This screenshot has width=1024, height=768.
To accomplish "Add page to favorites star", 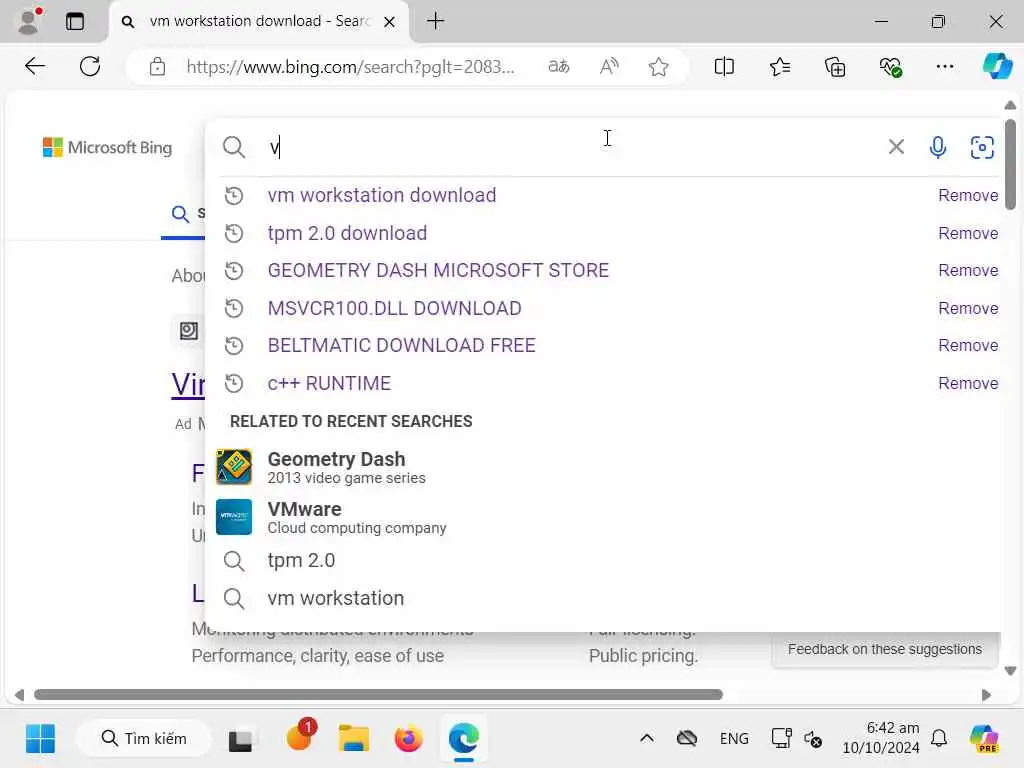I will click(658, 67).
